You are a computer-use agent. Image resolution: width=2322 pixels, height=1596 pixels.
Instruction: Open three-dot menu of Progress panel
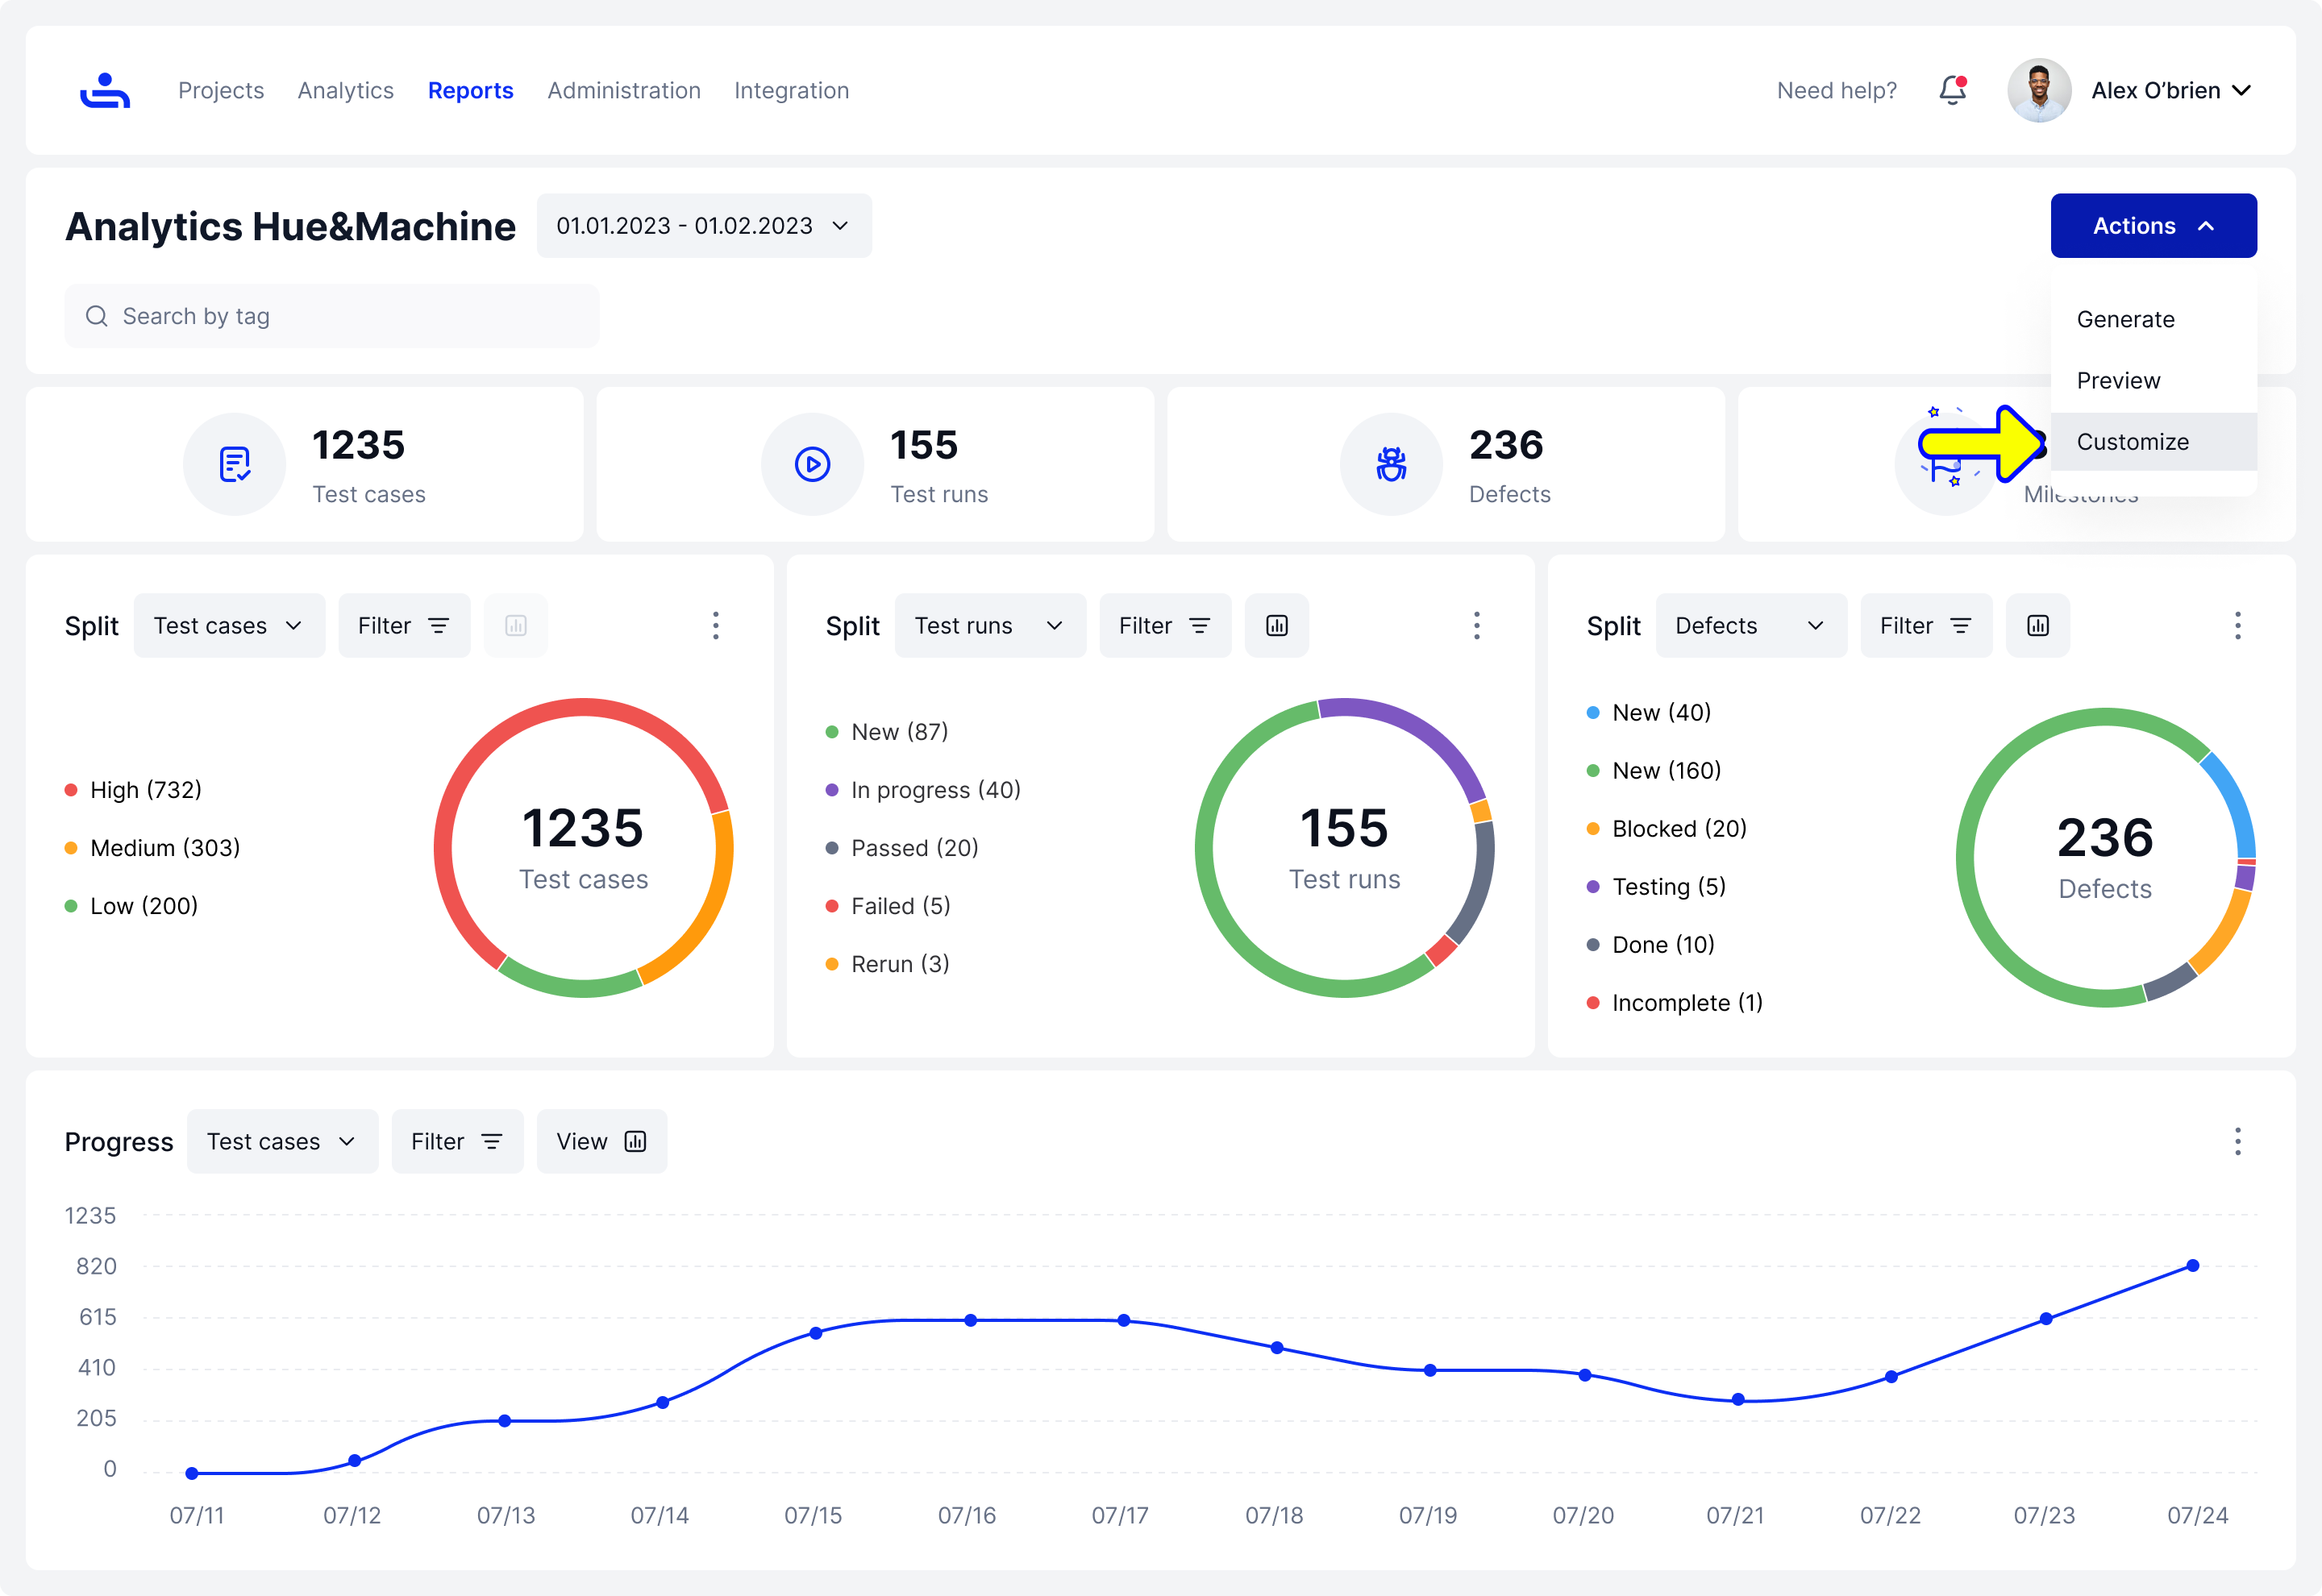[2237, 1141]
